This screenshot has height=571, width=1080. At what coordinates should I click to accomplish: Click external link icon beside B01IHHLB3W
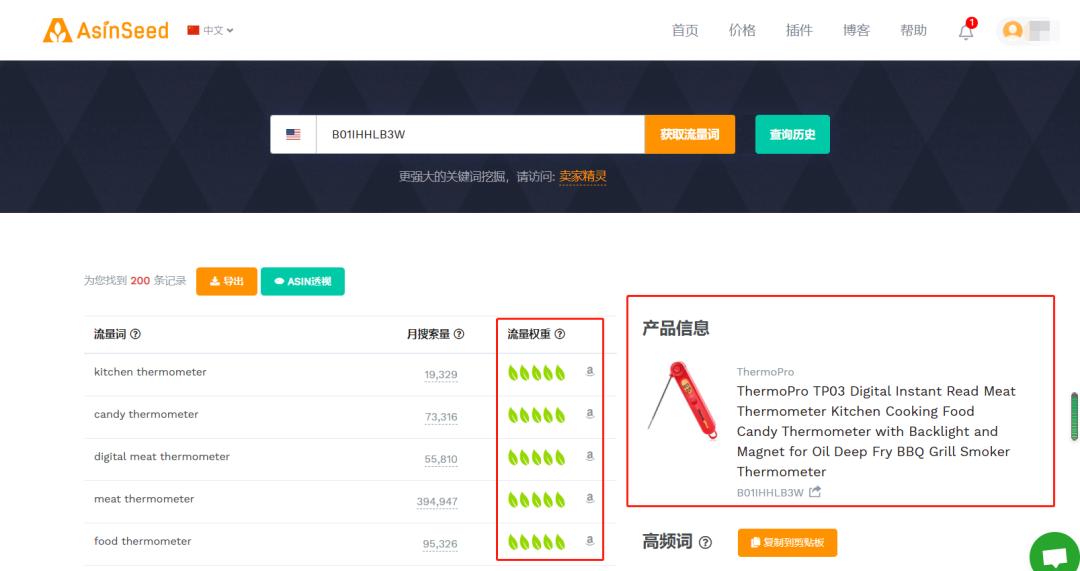[815, 492]
